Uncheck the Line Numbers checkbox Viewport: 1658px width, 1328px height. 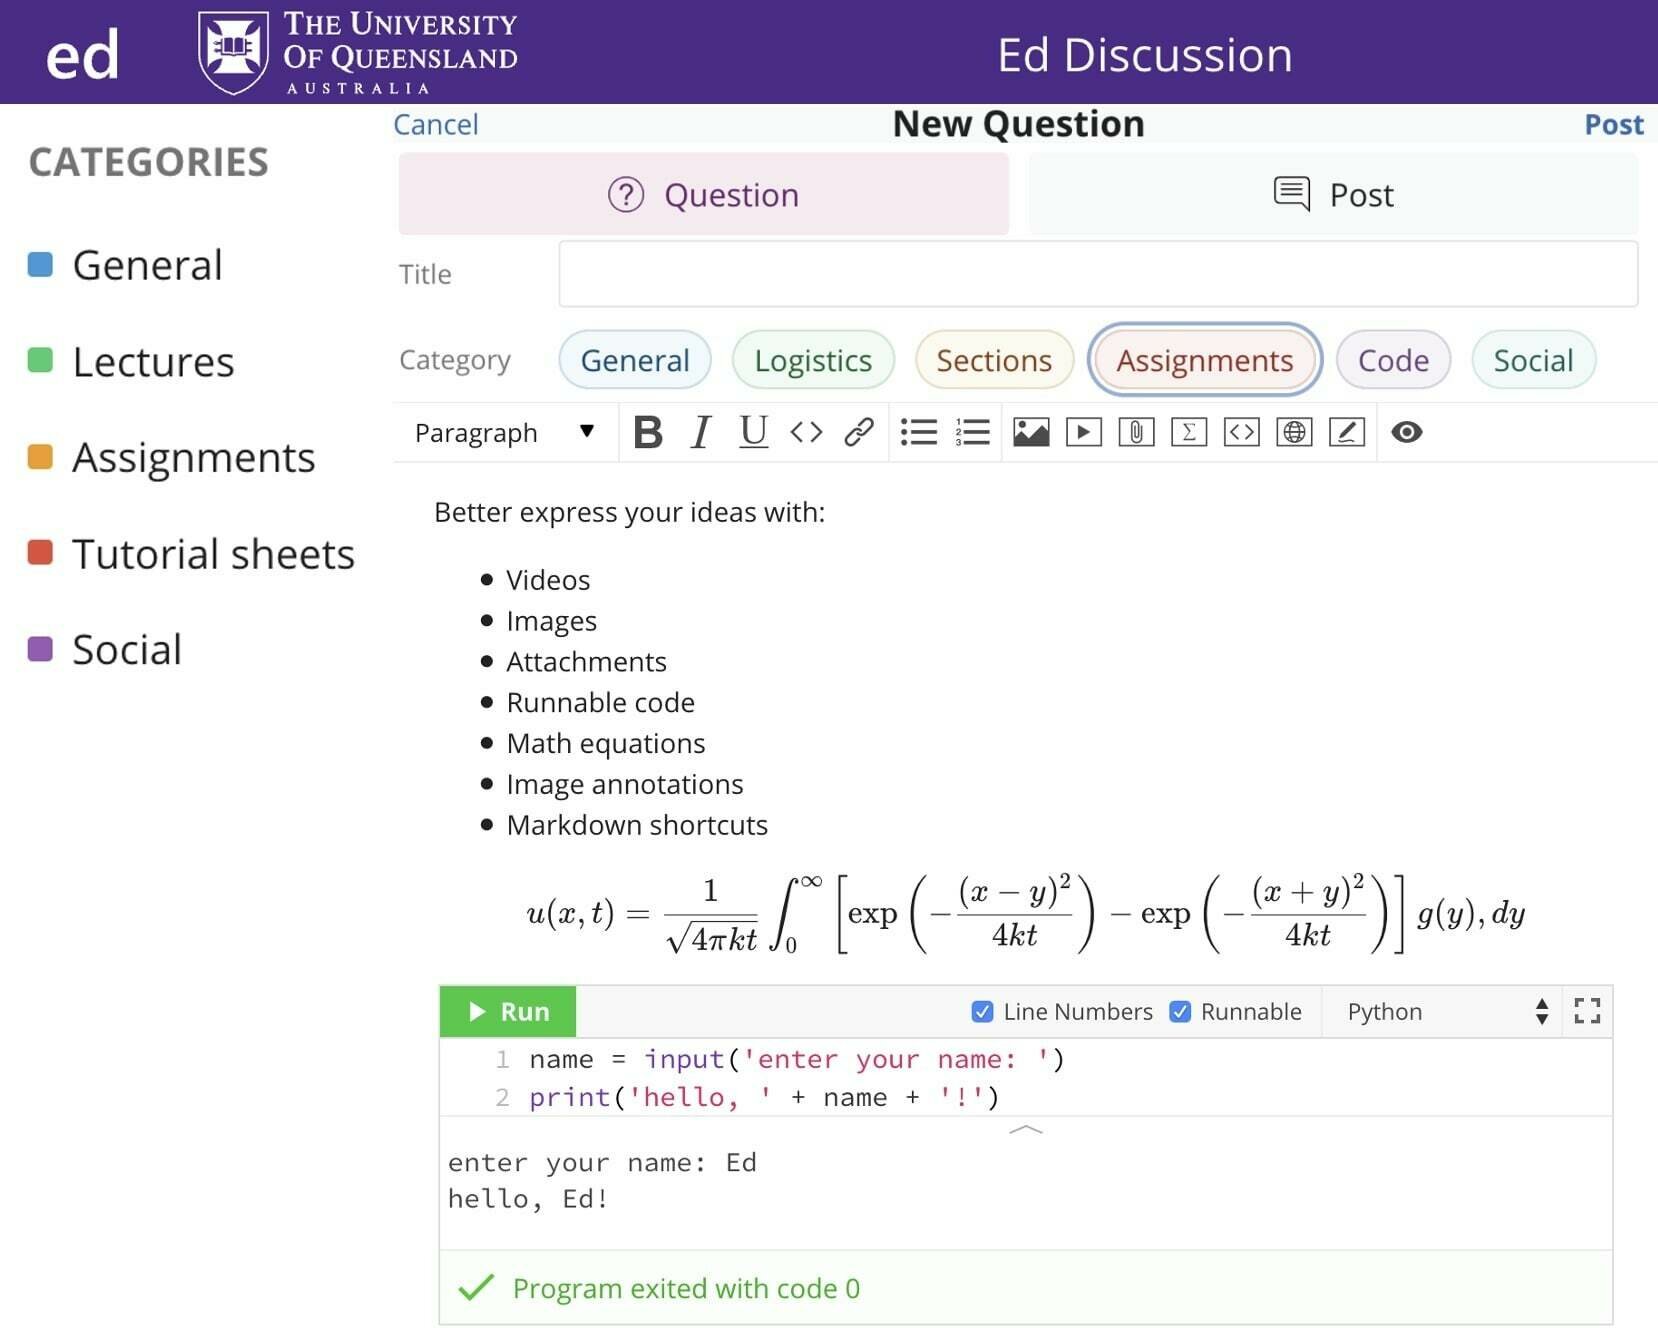[x=982, y=1012]
